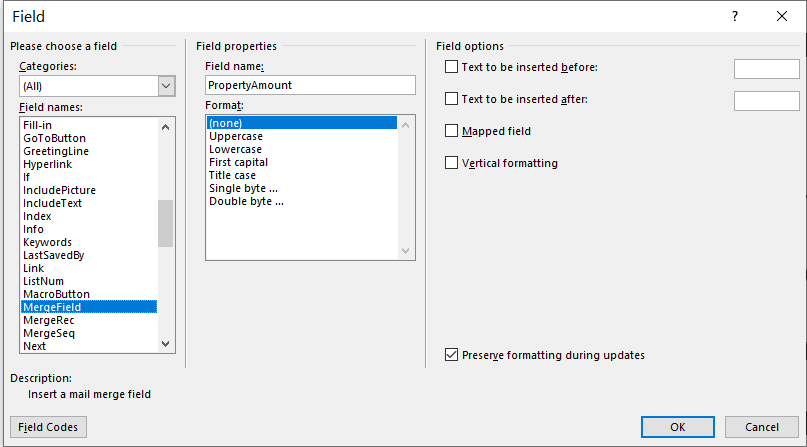Click the Field names list scroll-down arrow
The height and width of the screenshot is (447, 807).
tap(165, 344)
